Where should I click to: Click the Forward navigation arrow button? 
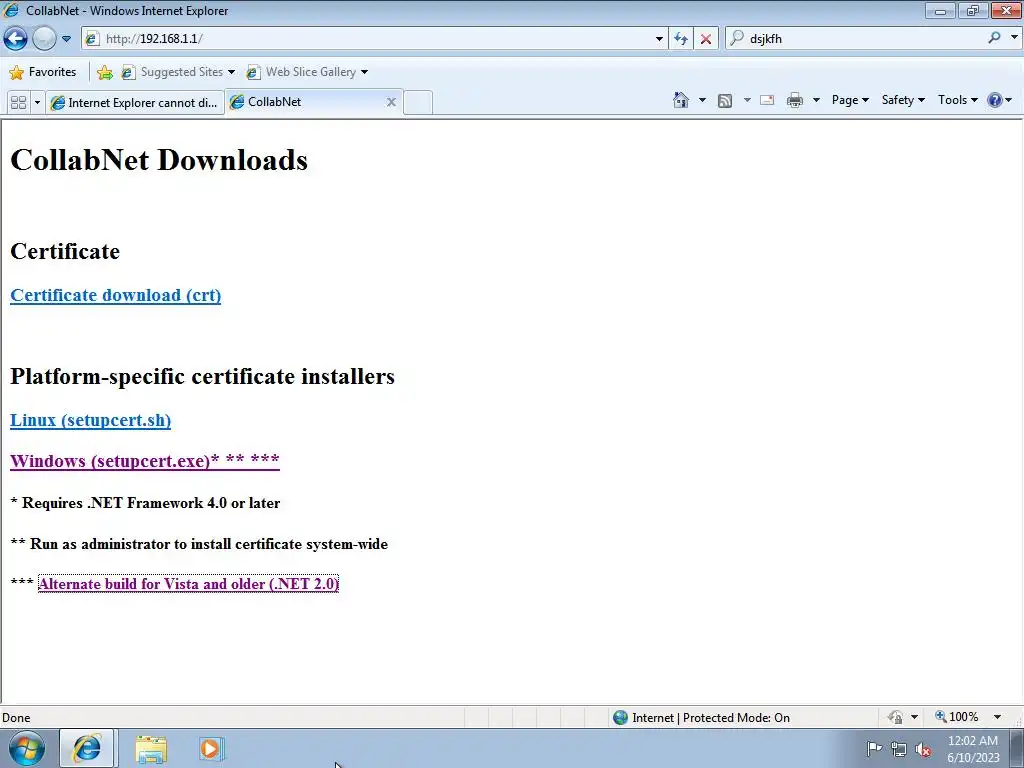[x=44, y=39]
